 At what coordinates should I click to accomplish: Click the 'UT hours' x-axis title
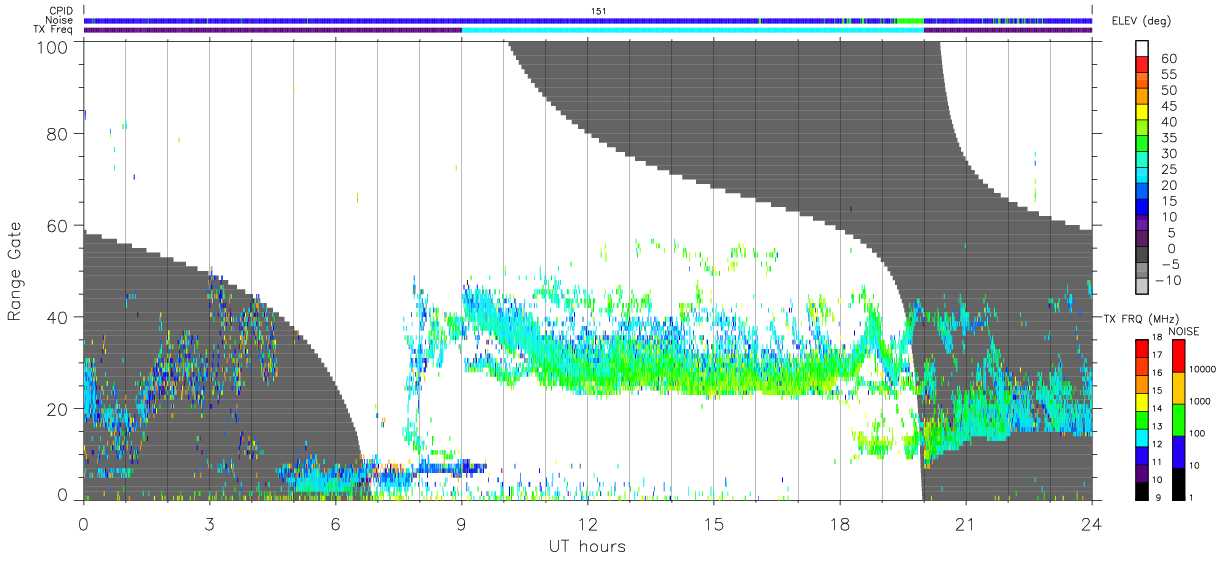pos(587,546)
